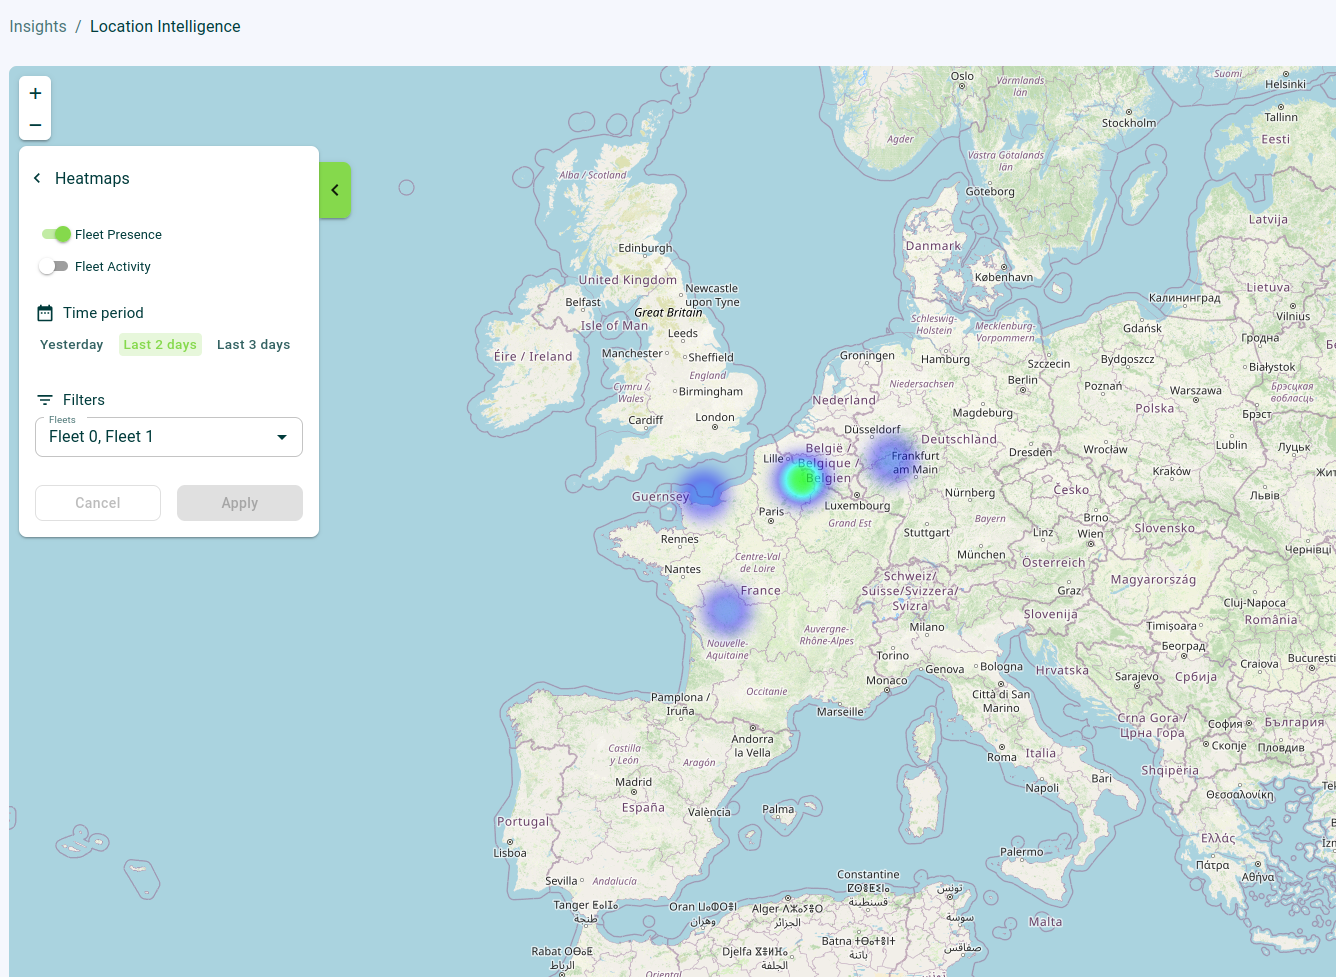1336x977 pixels.
Task: Enable Fleet Activity heatmap
Action: [55, 266]
